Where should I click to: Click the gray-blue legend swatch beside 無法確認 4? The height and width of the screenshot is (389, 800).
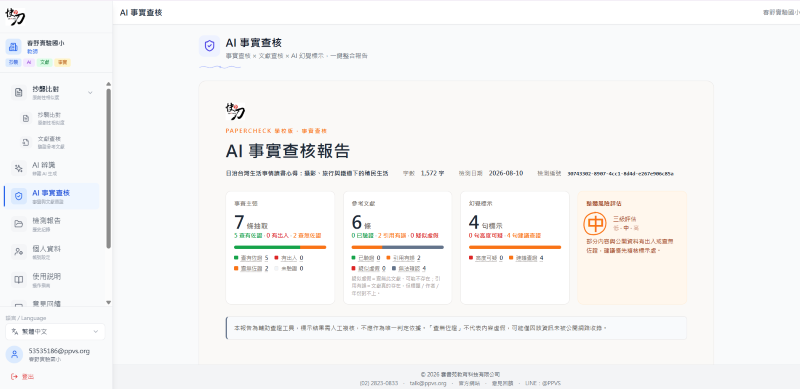pos(394,268)
